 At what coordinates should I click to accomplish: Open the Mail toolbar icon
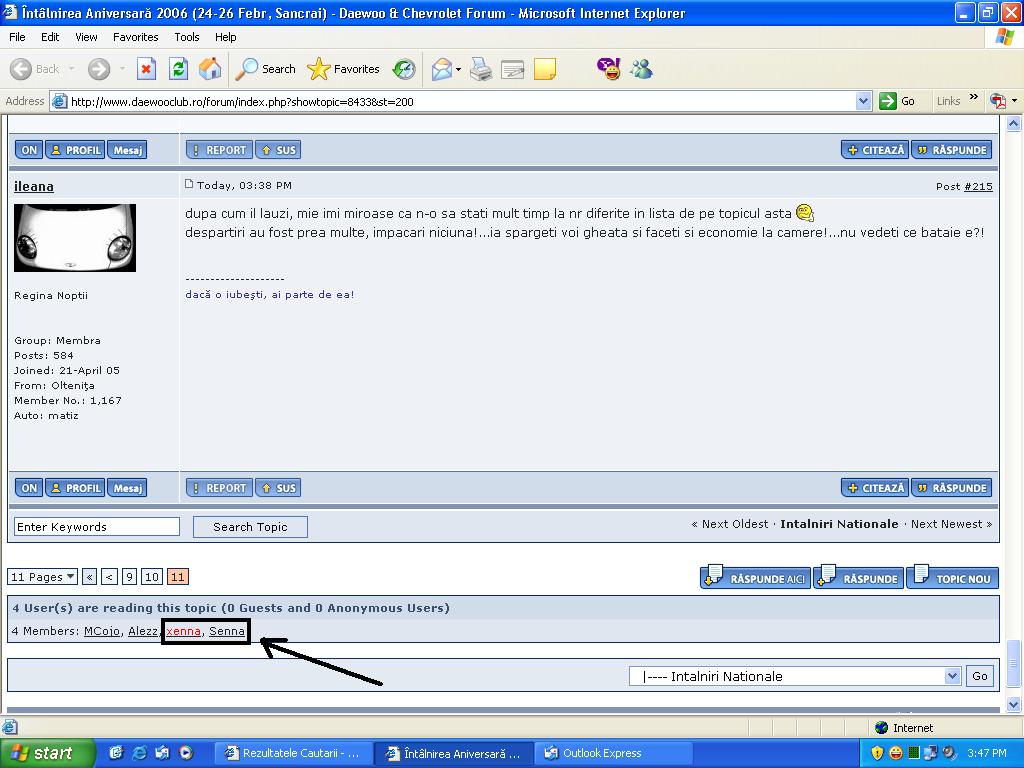pos(441,69)
